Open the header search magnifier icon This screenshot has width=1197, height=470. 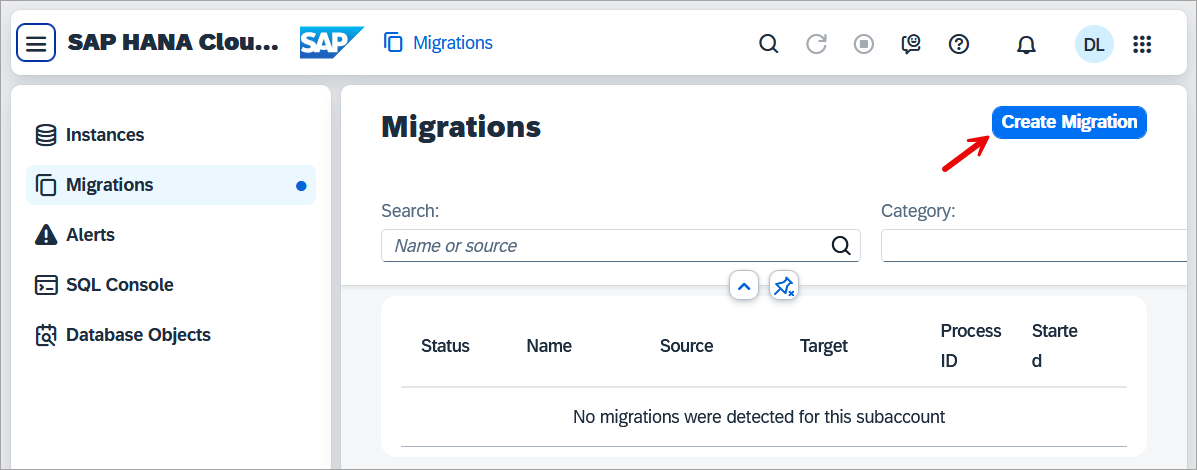(768, 43)
